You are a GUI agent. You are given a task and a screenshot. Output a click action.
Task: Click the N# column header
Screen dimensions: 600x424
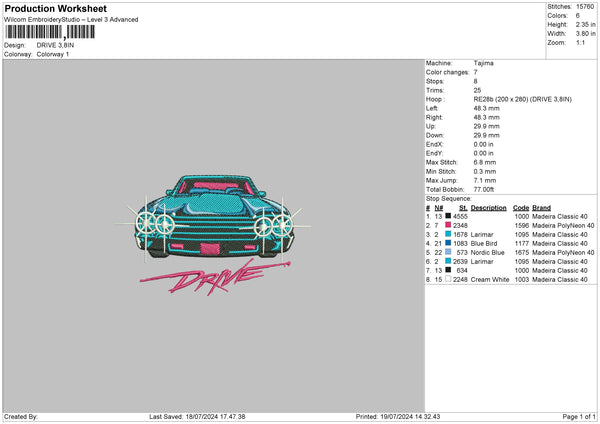pyautogui.click(x=439, y=208)
